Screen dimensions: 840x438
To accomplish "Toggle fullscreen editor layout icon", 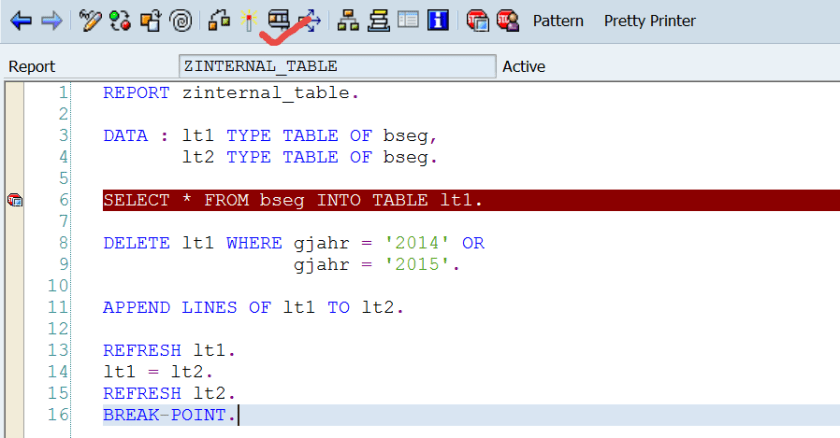I will click(408, 20).
